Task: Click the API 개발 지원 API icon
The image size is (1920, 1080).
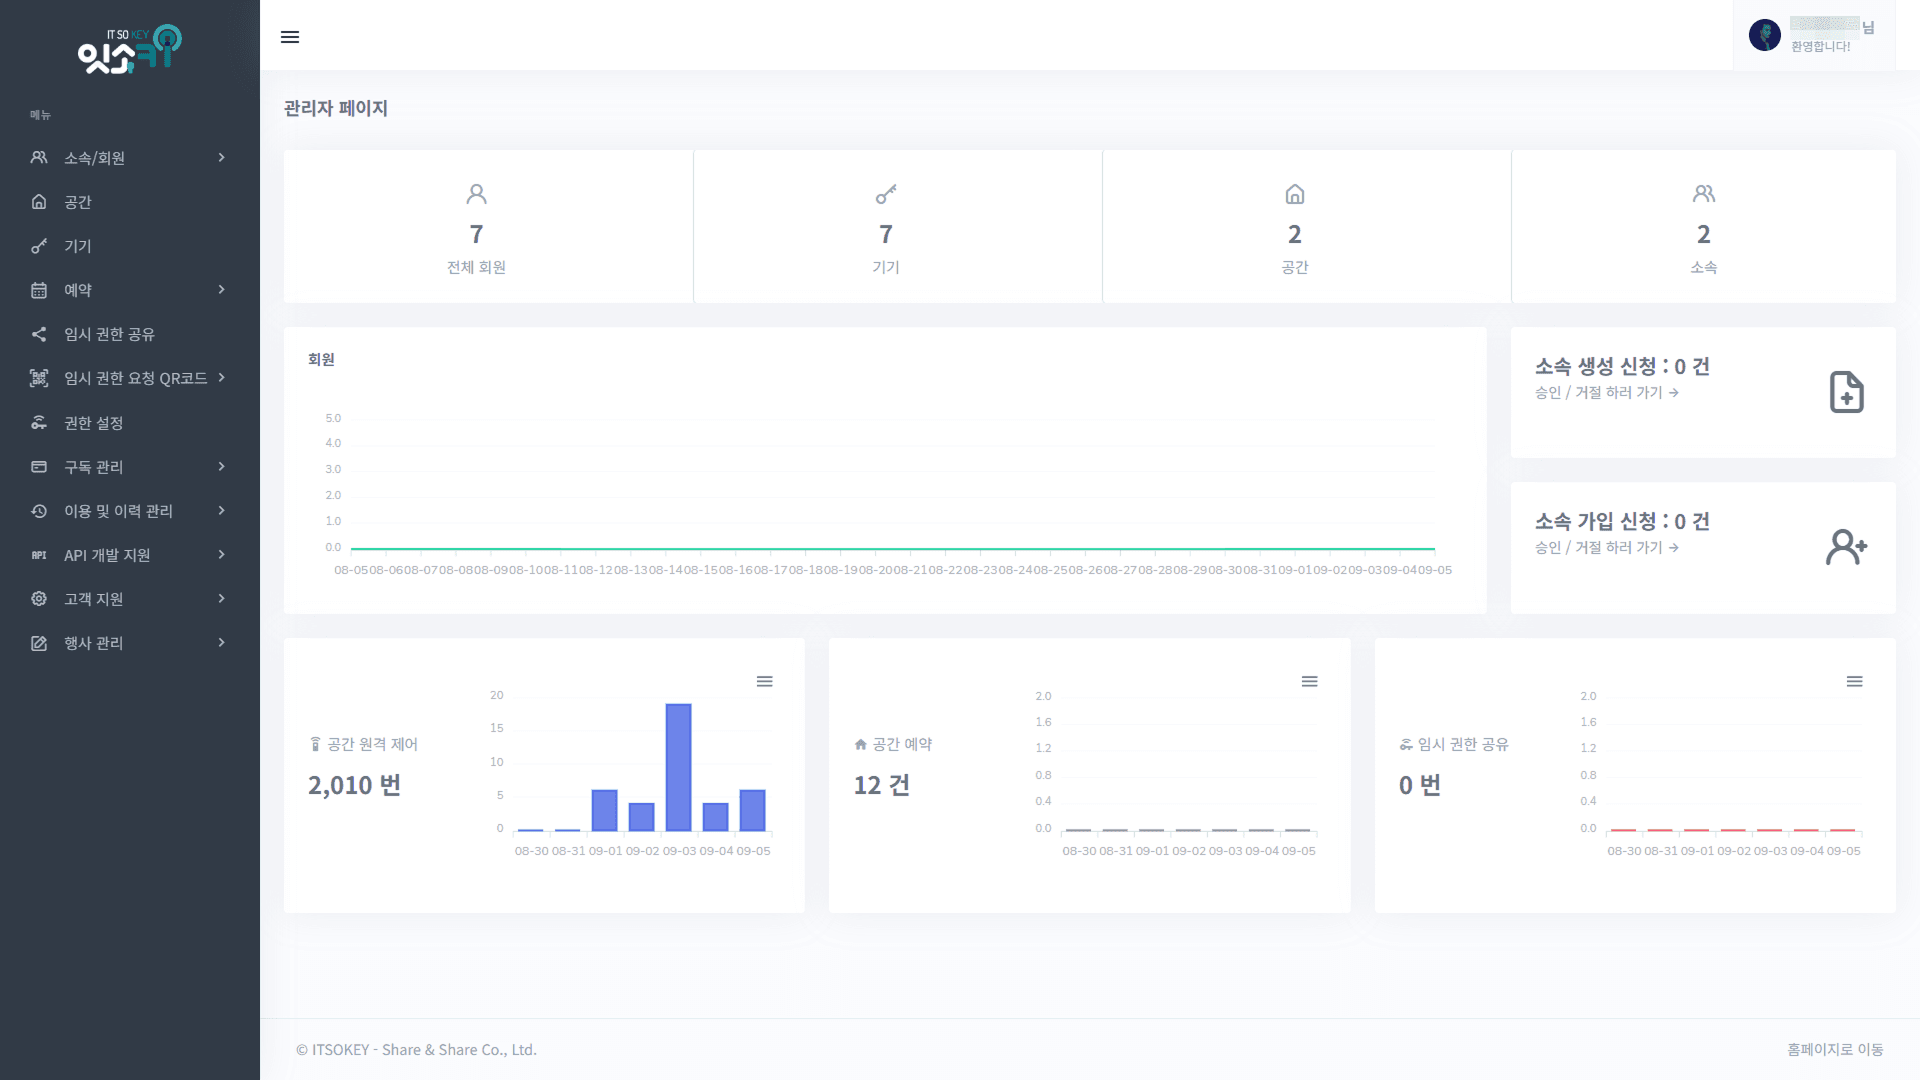Action: point(38,554)
